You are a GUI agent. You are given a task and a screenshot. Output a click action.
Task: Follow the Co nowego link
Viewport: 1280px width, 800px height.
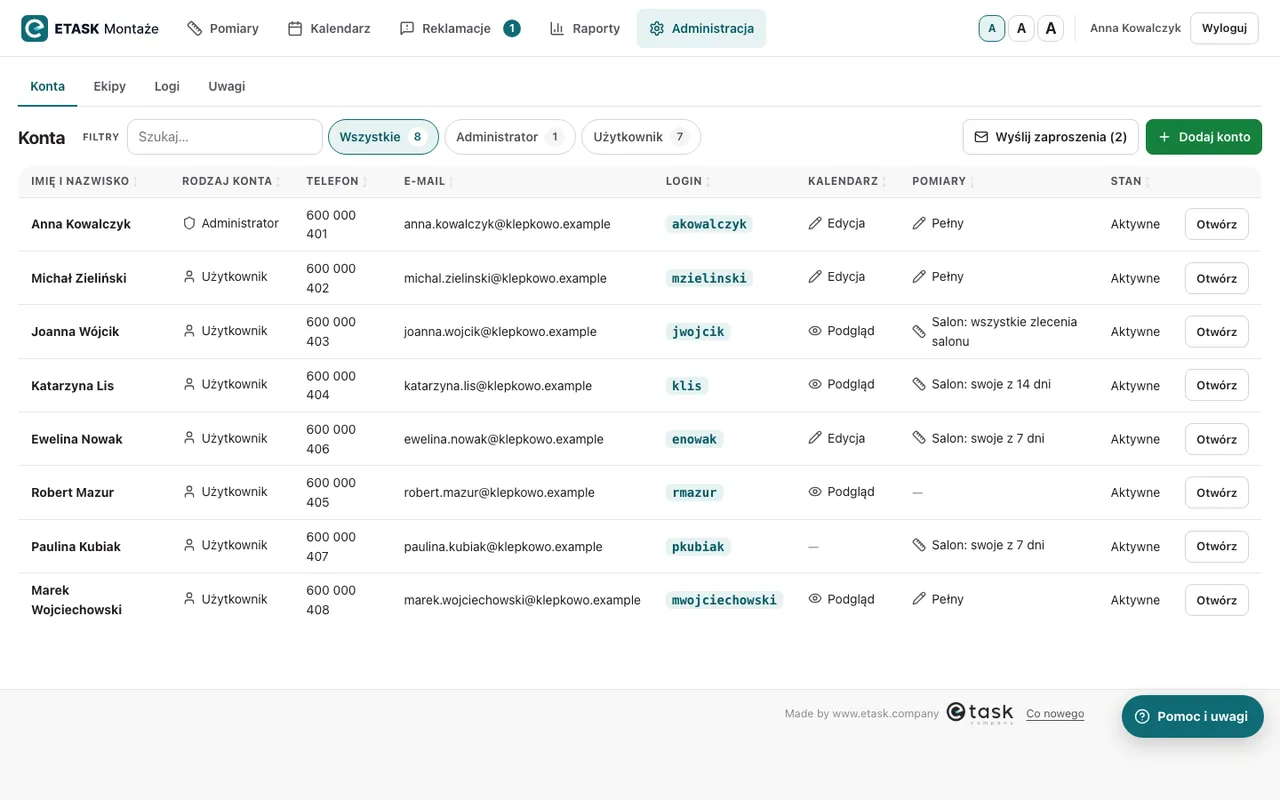coord(1055,714)
